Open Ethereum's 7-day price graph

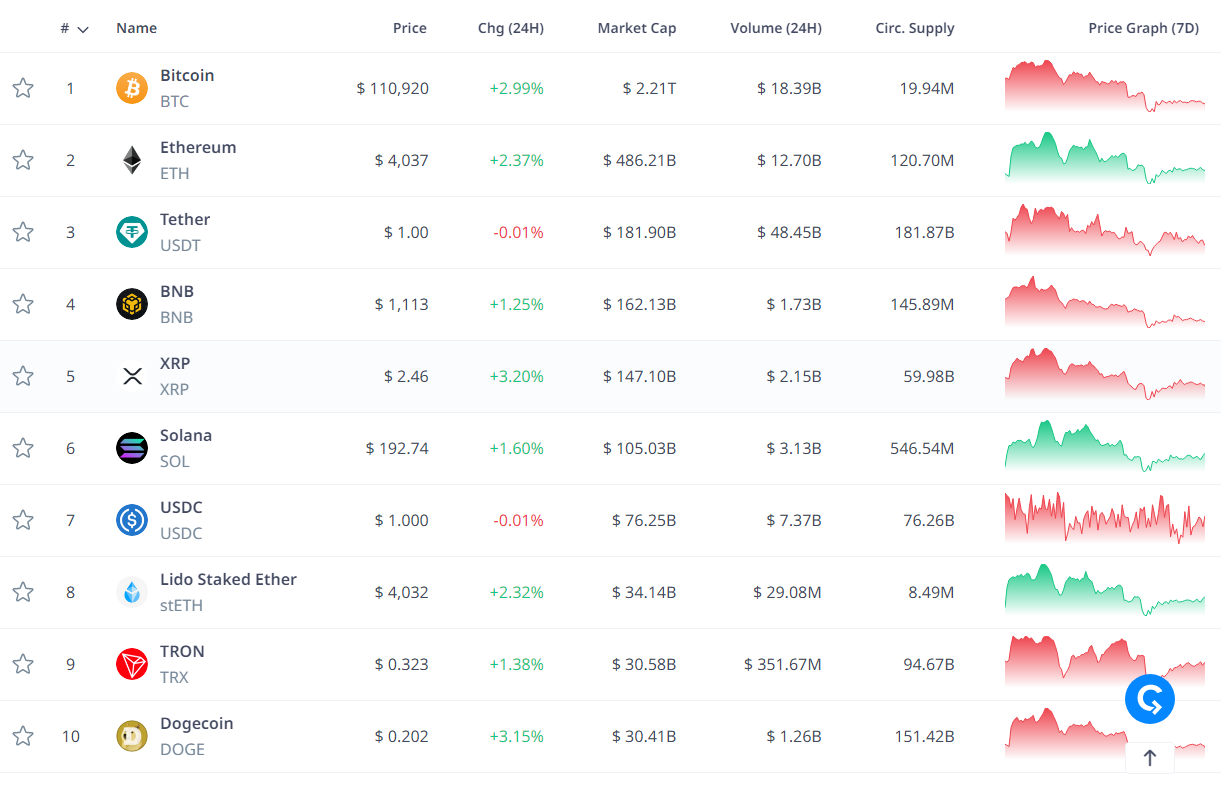click(x=1104, y=160)
